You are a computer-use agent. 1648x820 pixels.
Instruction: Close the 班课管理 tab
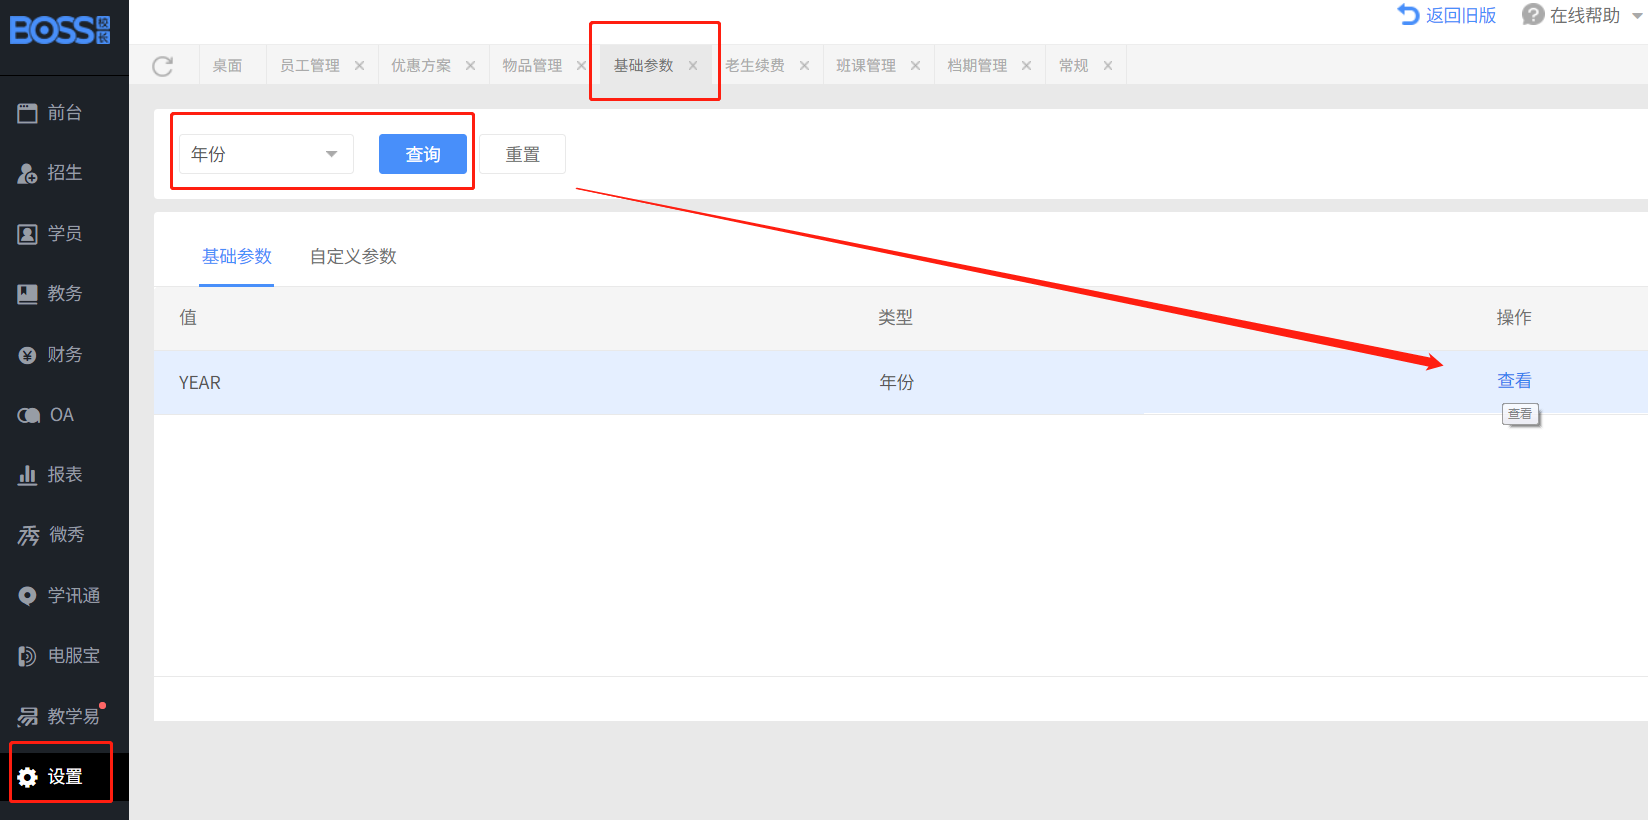click(x=915, y=66)
